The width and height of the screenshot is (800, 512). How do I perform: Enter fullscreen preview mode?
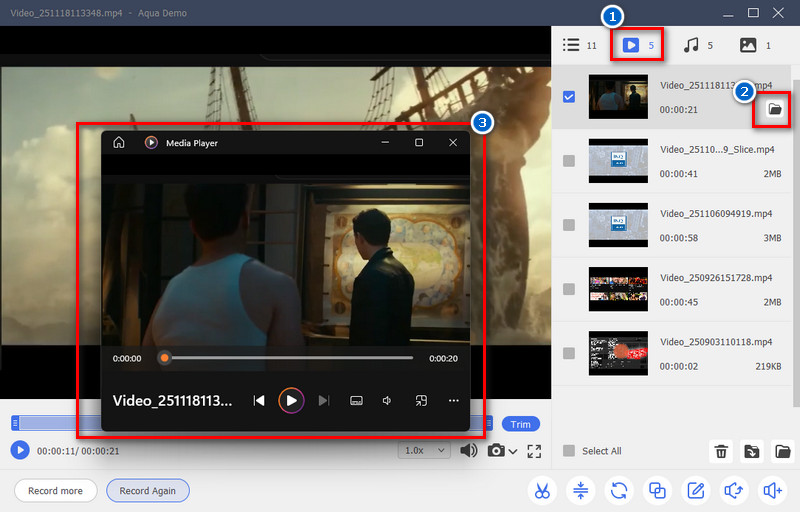coord(534,451)
